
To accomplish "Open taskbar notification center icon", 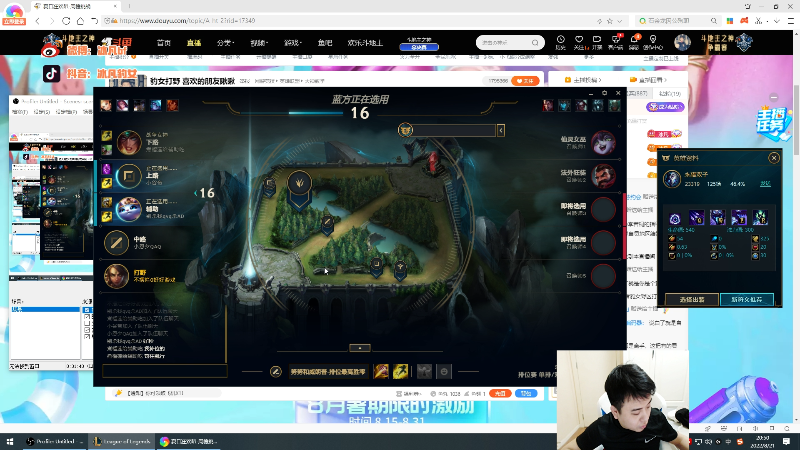I will pos(786,441).
